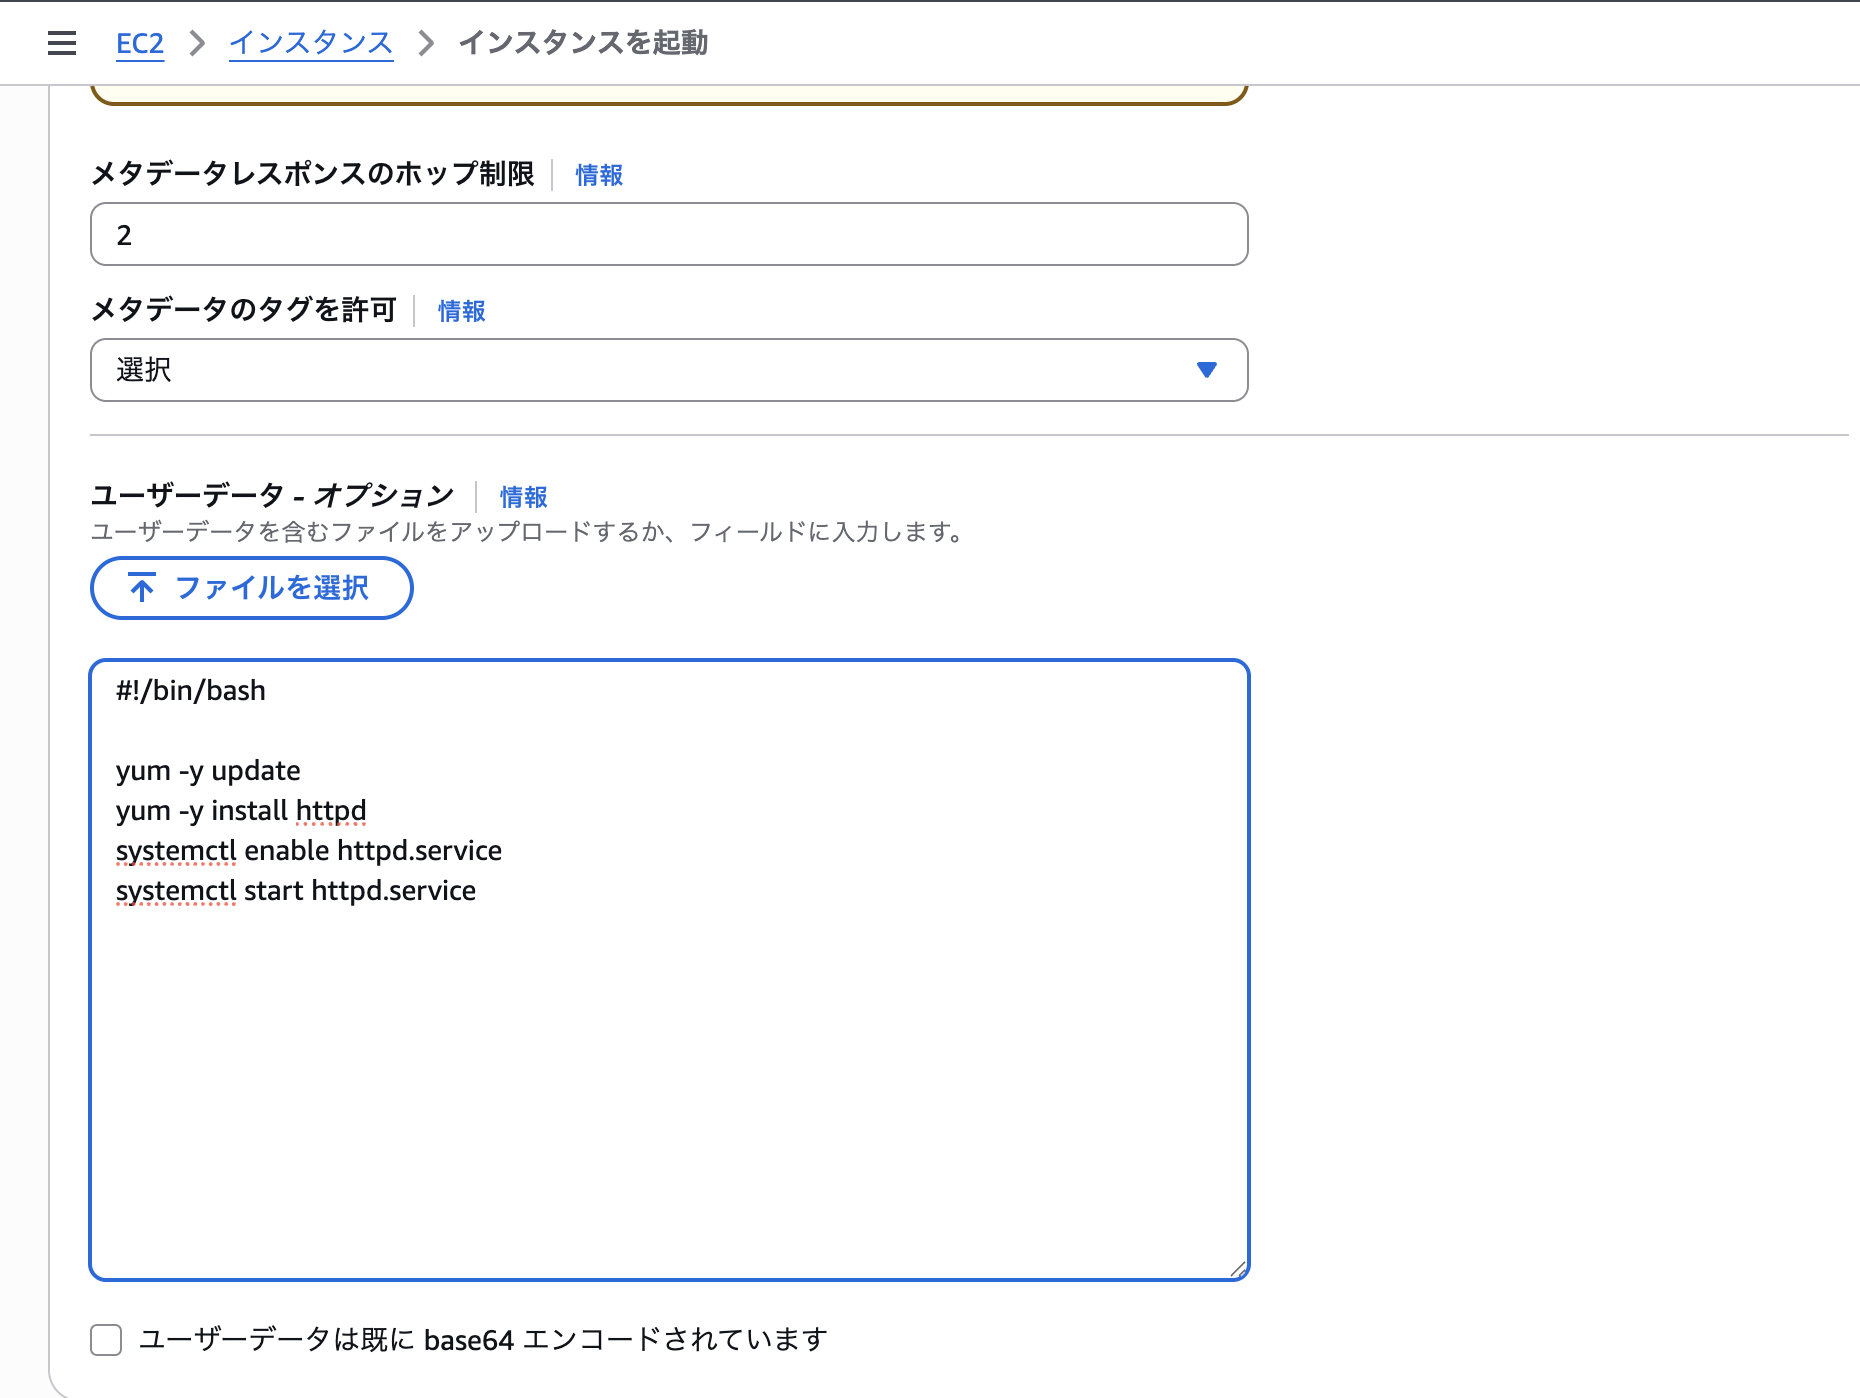The height and width of the screenshot is (1398, 1860).
Task: Uncheck the base64 checkbox if already checked
Action: (105, 1340)
